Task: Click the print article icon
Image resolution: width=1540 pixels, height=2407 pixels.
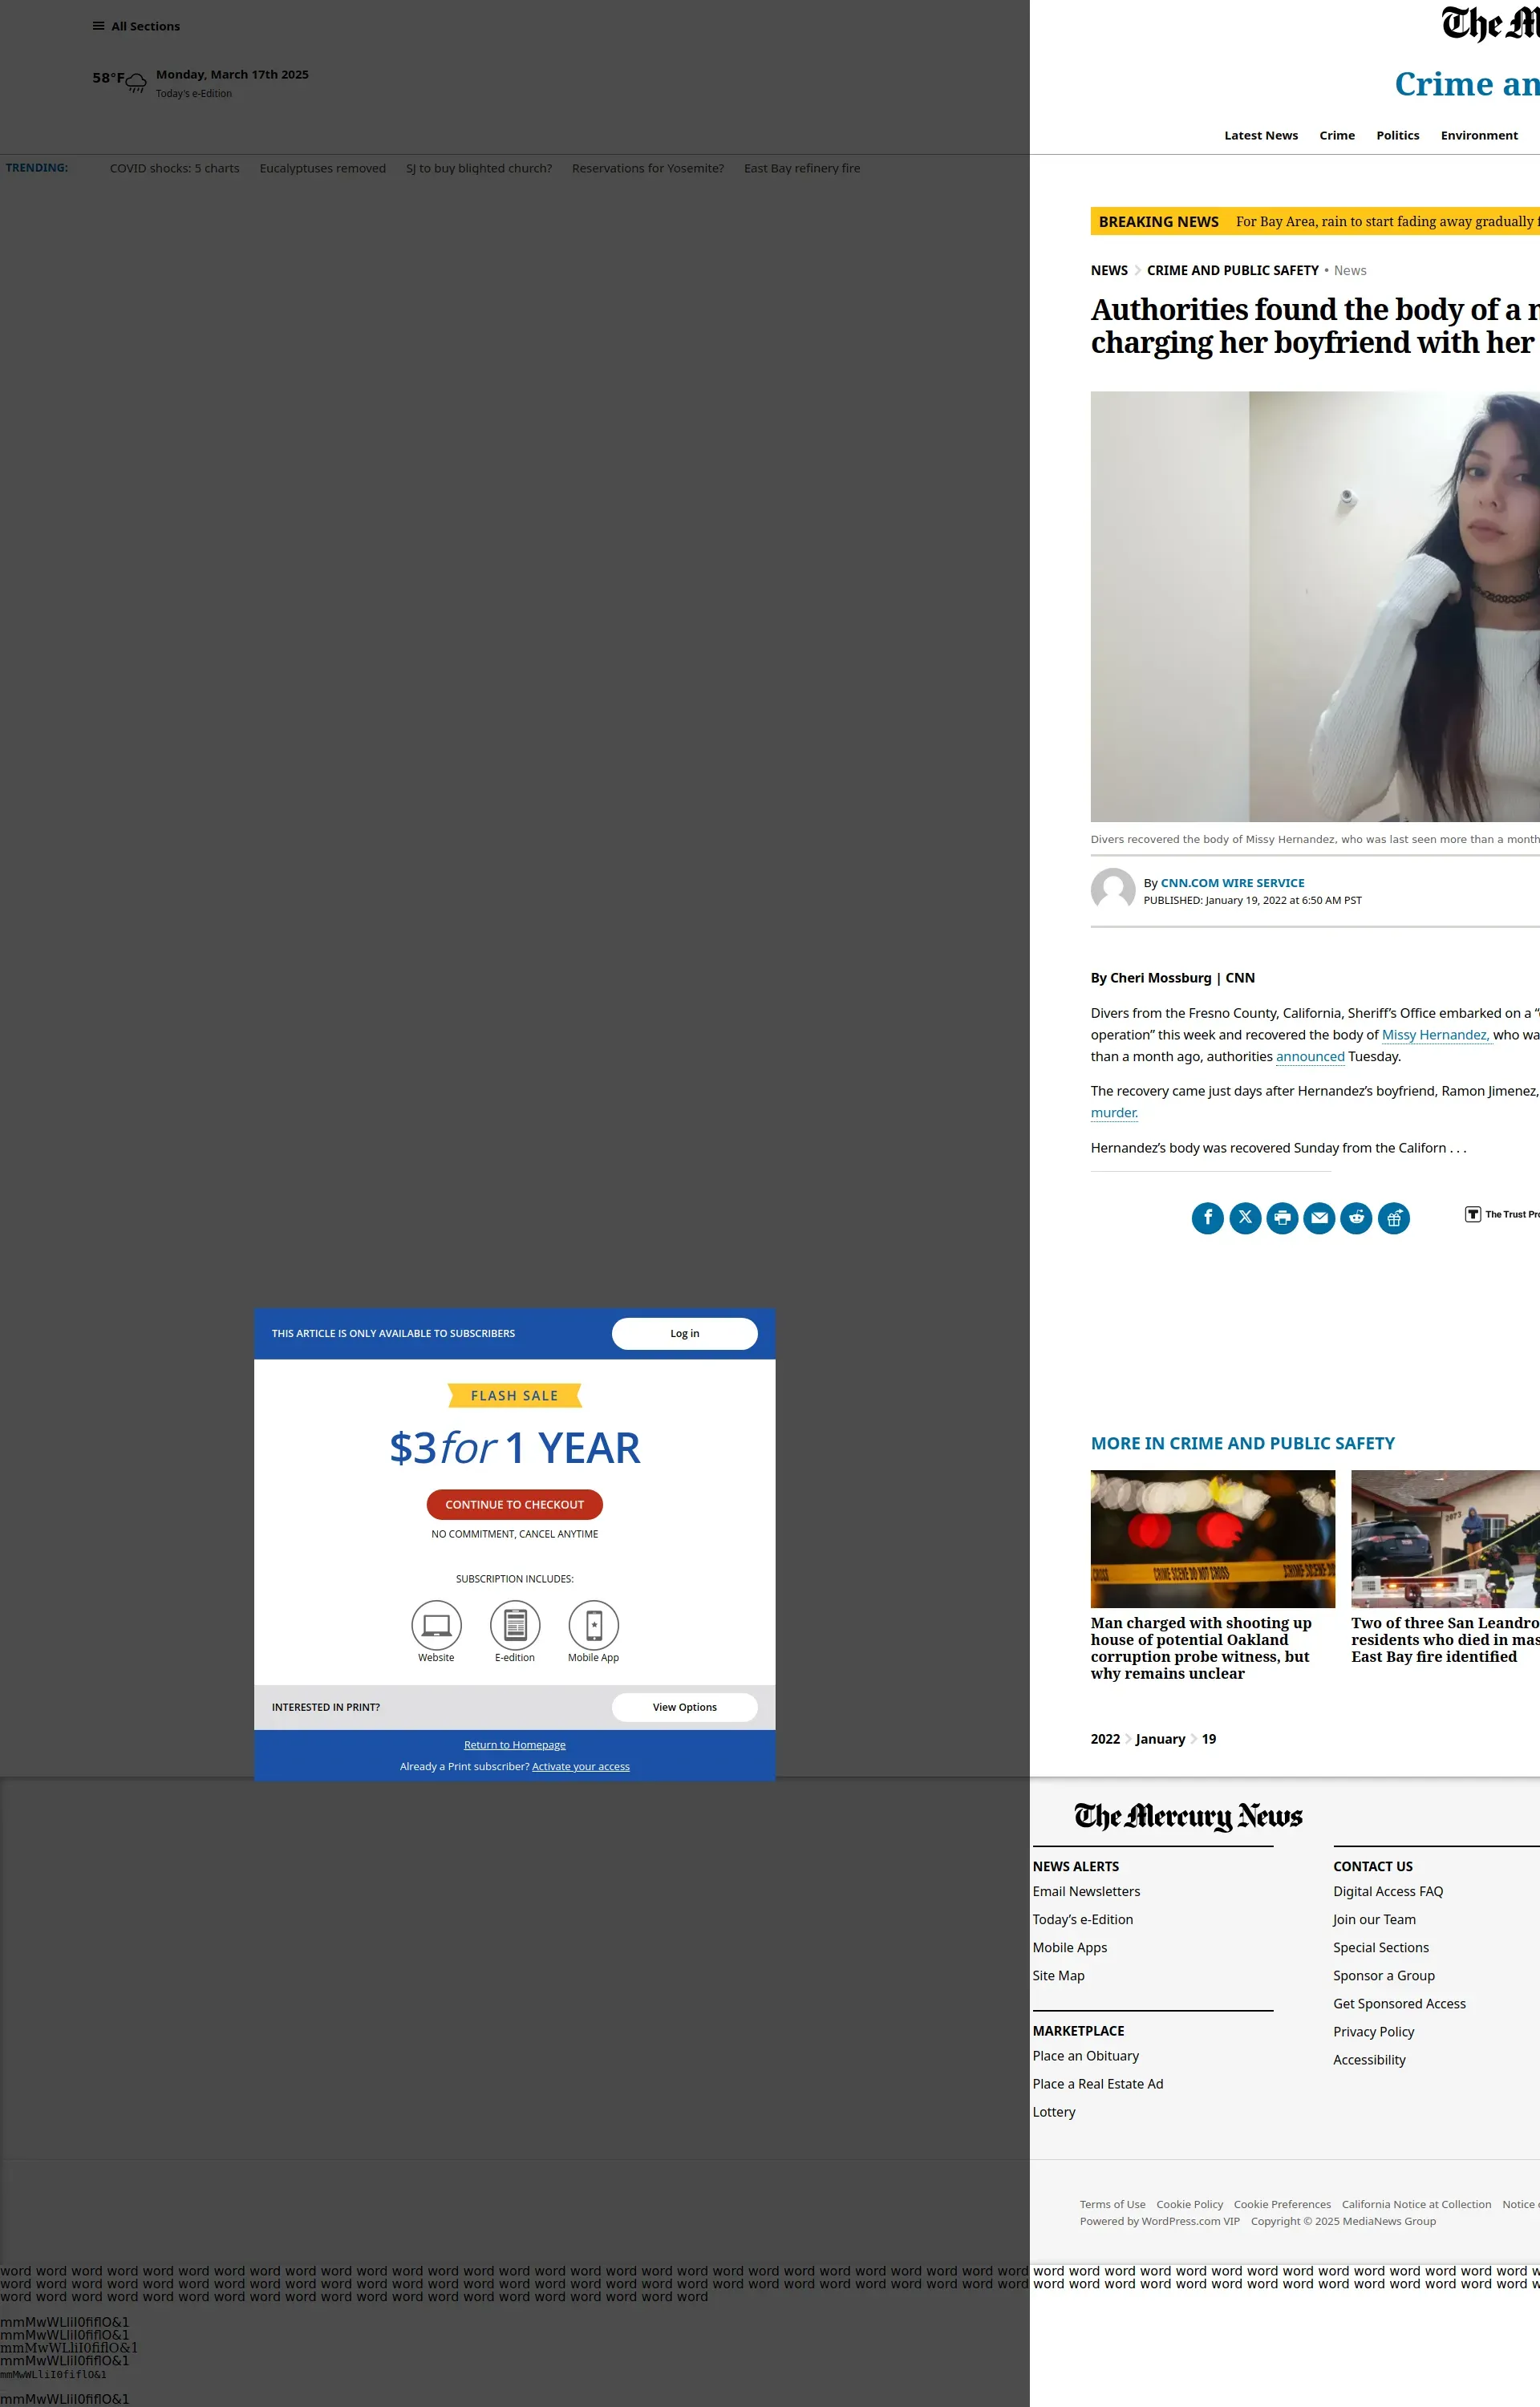Action: [1282, 1217]
